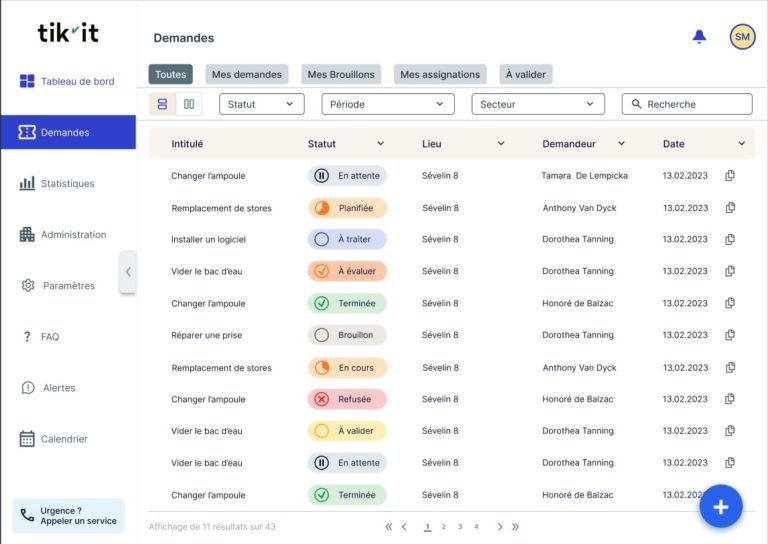This screenshot has height=544, width=768.
Task: Open the Secteur filter dropdown
Action: 538,104
